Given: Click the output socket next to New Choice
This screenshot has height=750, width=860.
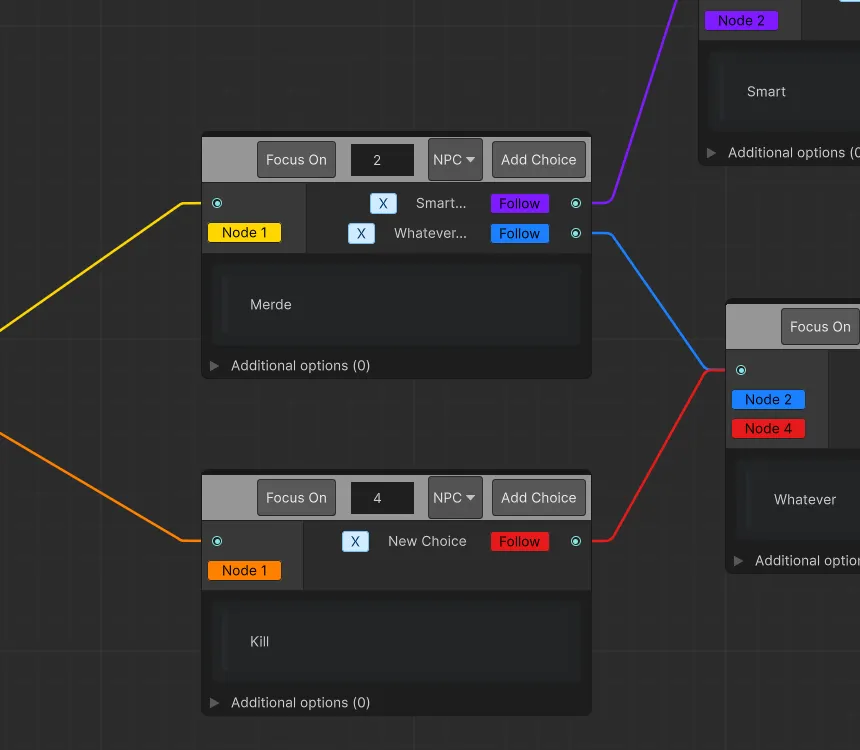Looking at the screenshot, I should pyautogui.click(x=576, y=541).
